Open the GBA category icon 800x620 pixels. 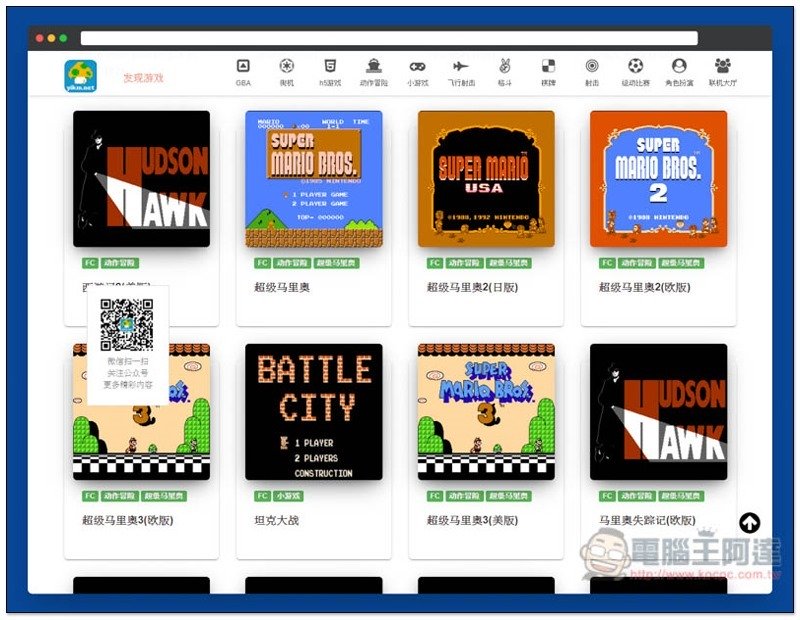pyautogui.click(x=243, y=66)
